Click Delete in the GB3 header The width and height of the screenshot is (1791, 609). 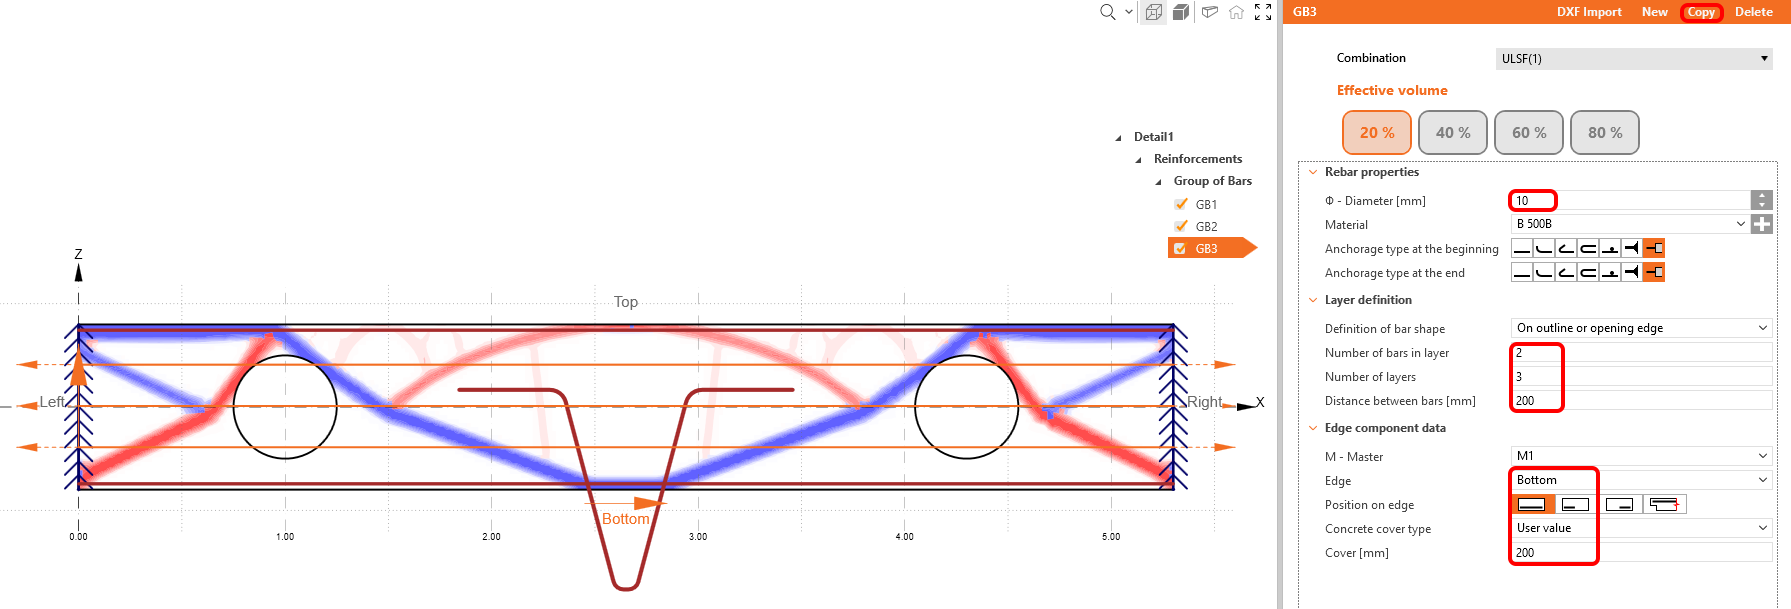pyautogui.click(x=1753, y=12)
